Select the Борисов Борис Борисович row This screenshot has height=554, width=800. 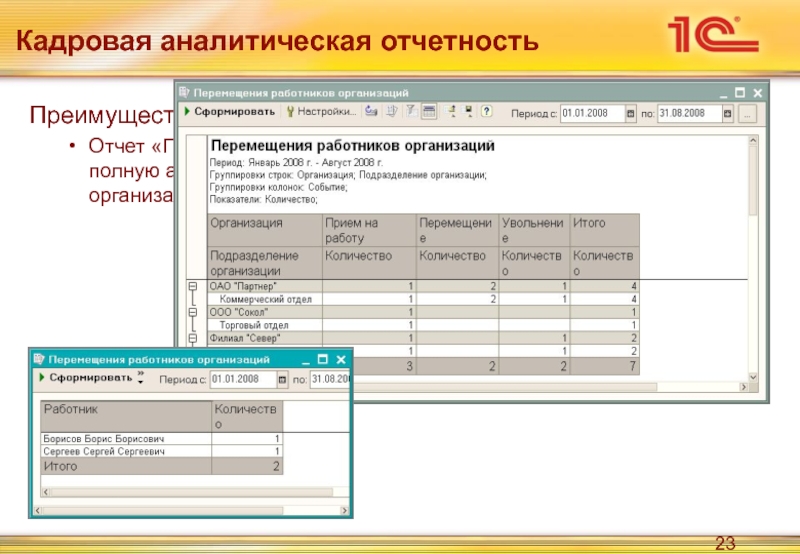point(161,439)
